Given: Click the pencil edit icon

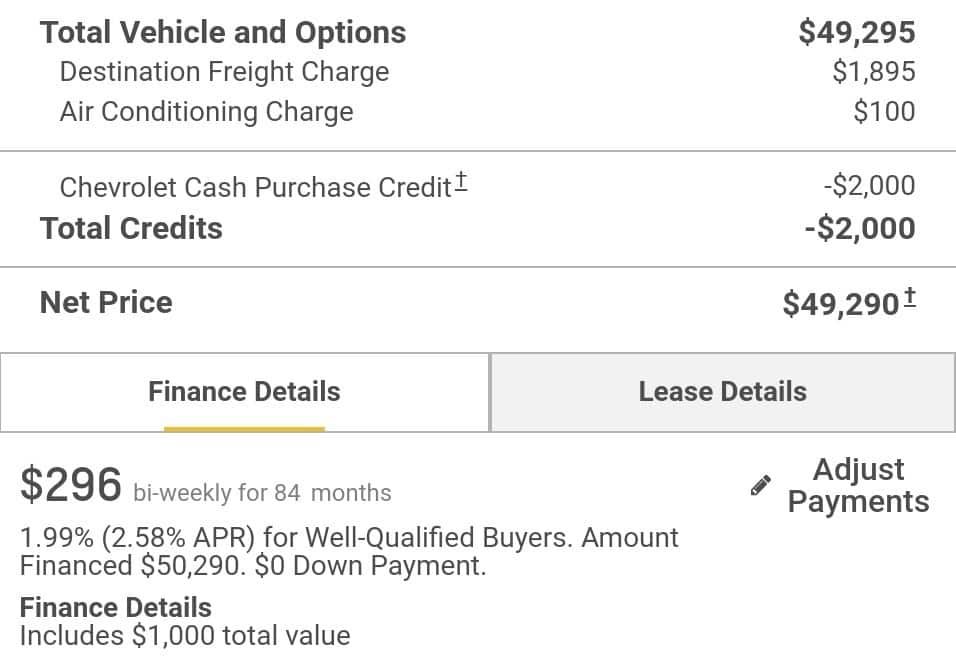Looking at the screenshot, I should click(761, 486).
